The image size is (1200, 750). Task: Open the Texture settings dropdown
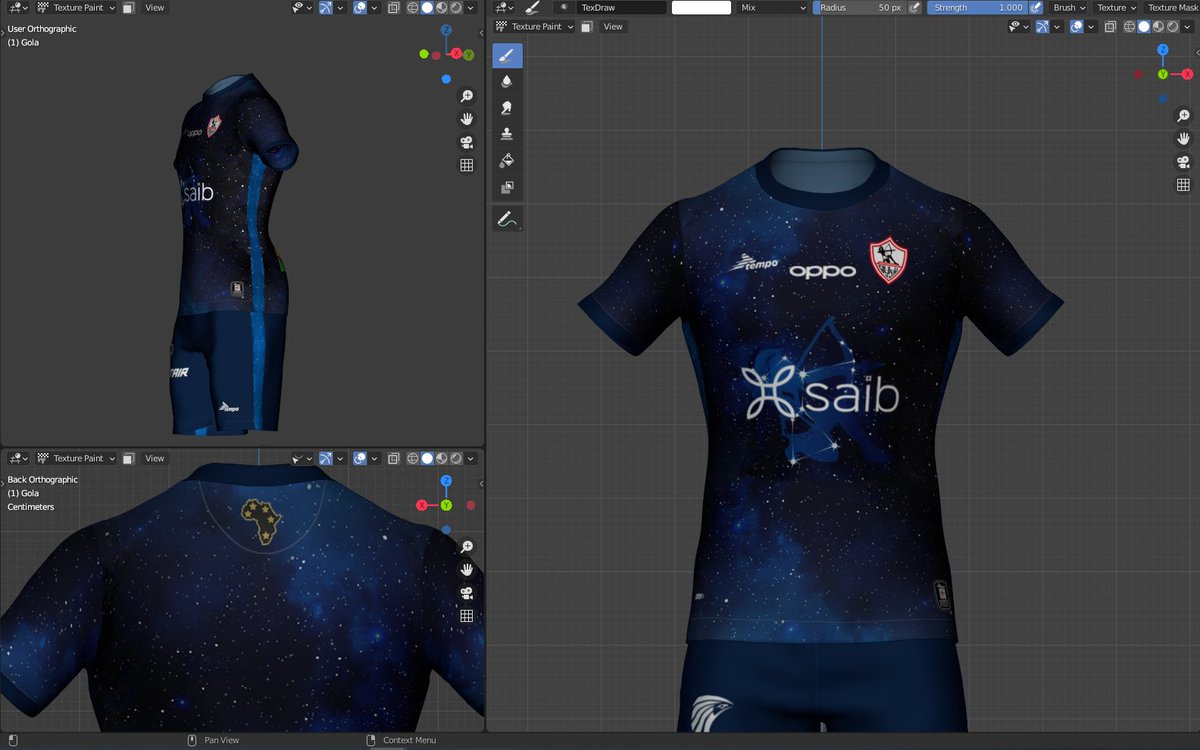(x=1116, y=7)
